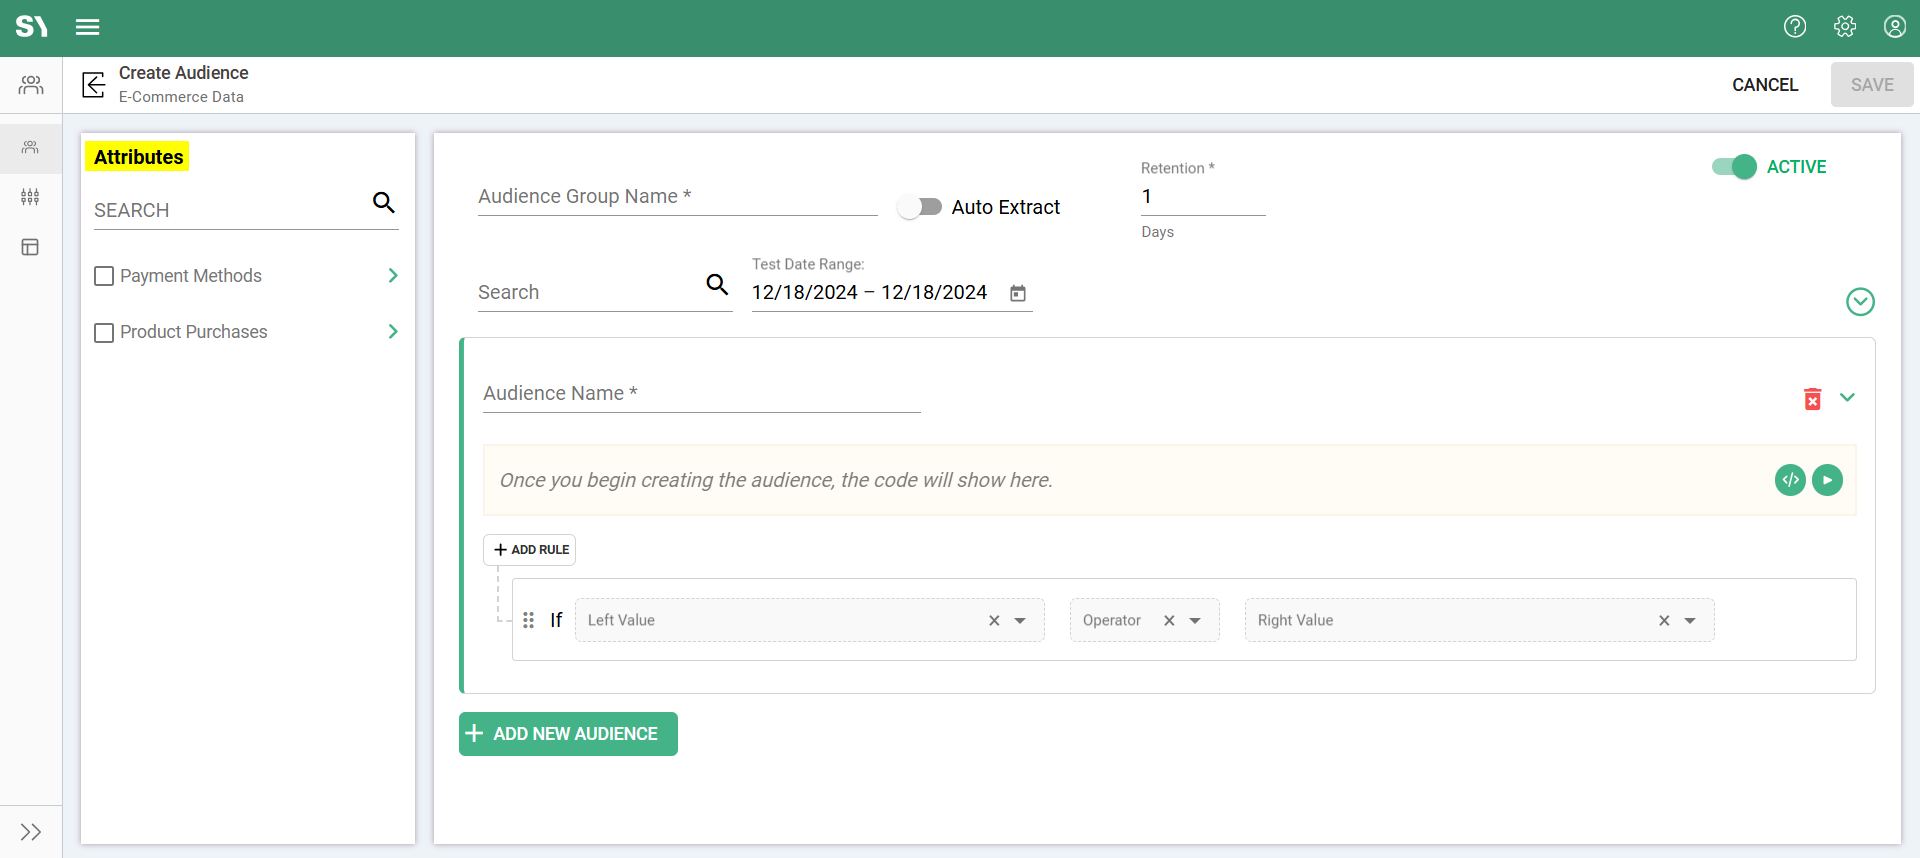Open the Operator dropdown

click(1195, 621)
